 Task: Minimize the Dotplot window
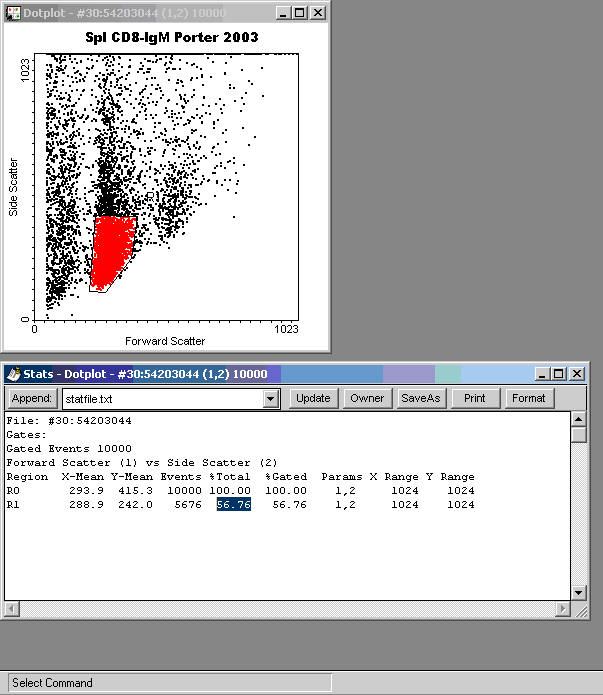point(285,13)
